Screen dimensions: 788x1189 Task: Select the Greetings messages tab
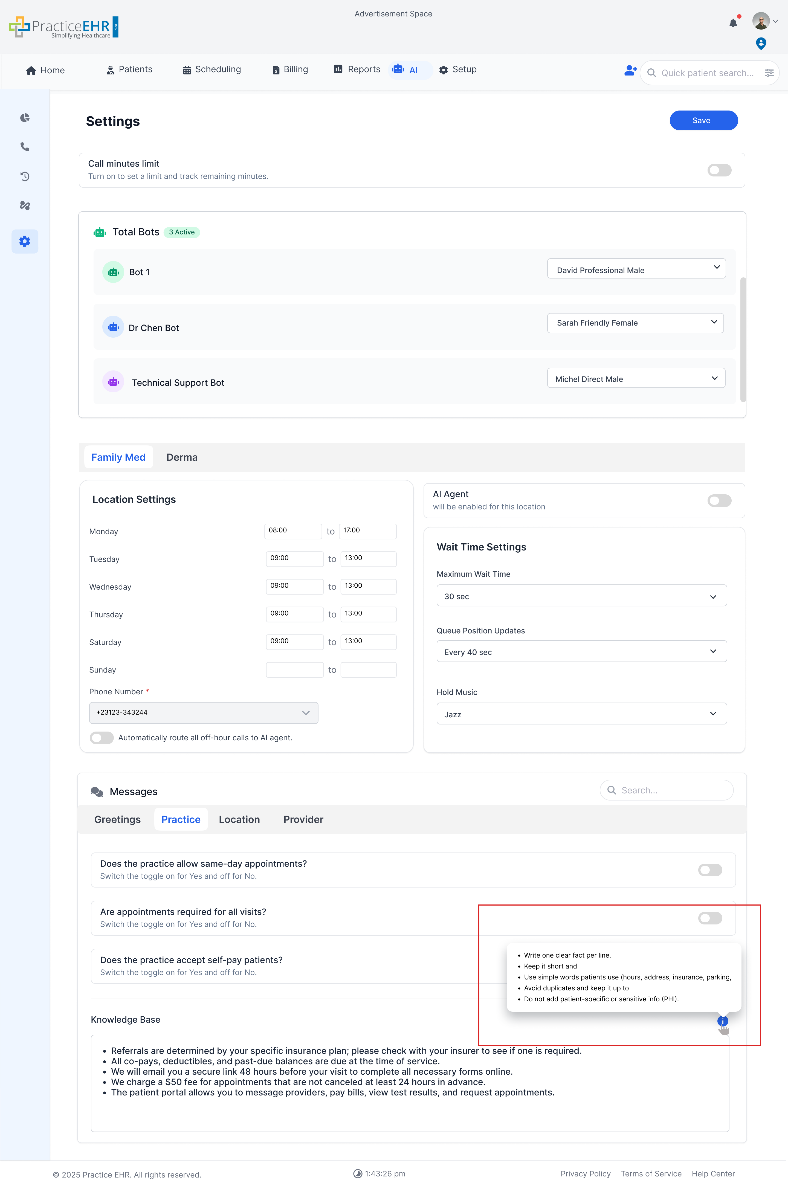click(x=117, y=820)
